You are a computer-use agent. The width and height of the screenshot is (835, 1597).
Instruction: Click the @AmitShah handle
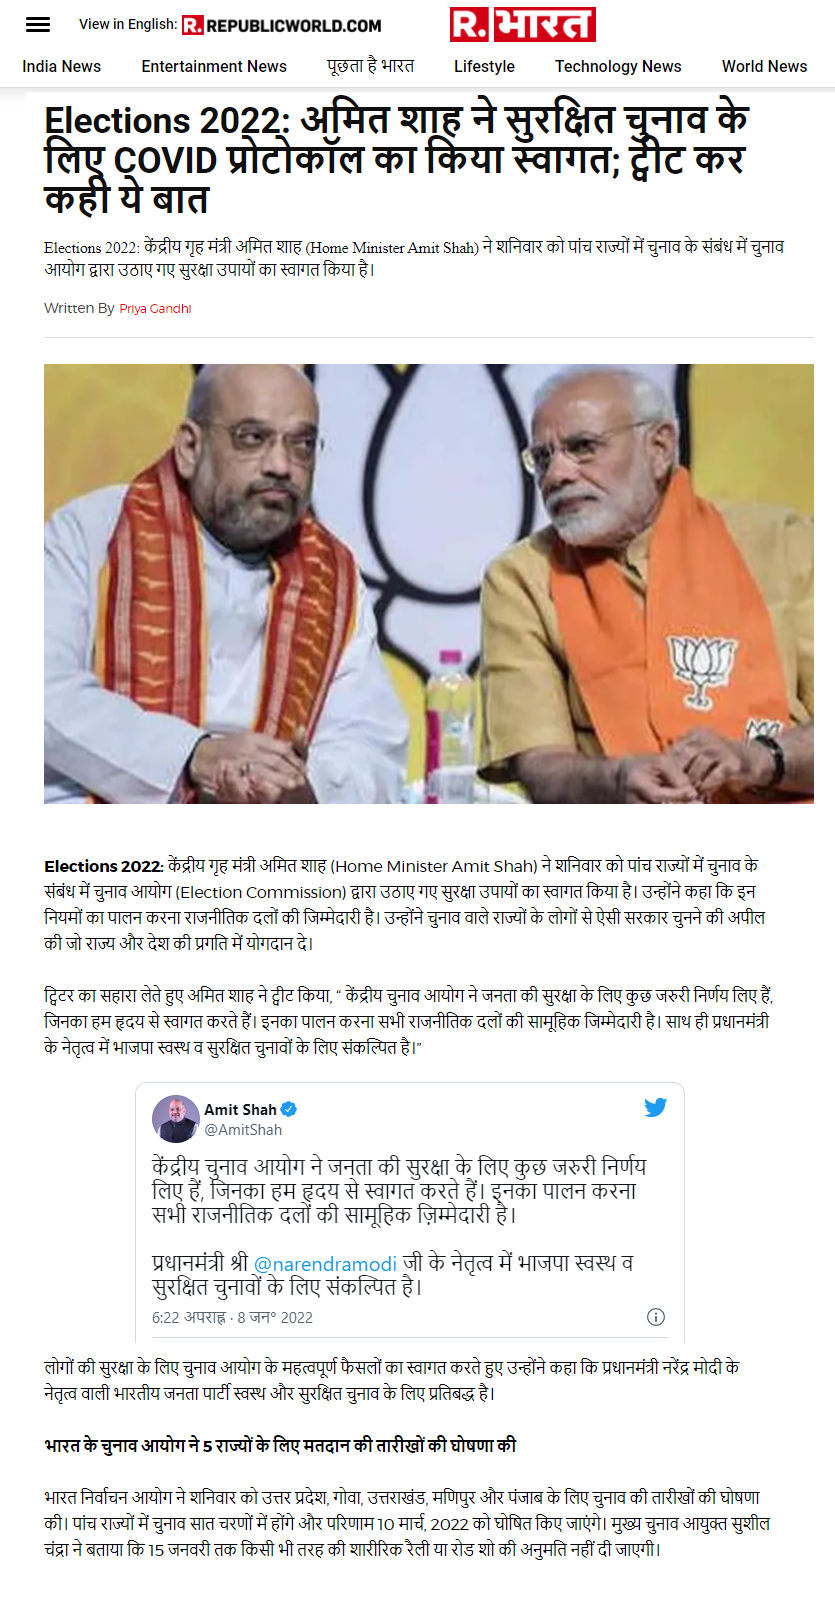tap(243, 1129)
